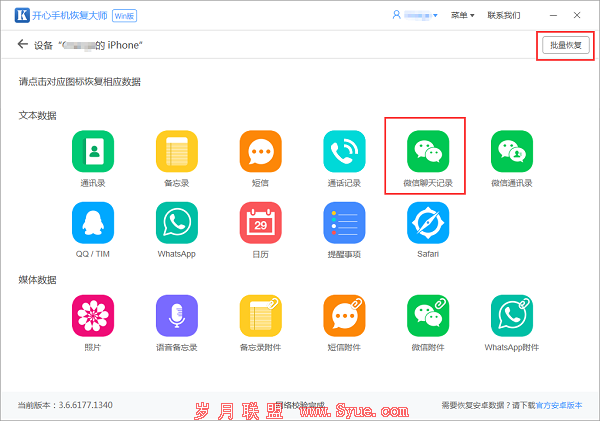Image resolution: width=600 pixels, height=421 pixels.
Task: Open the 微信附件 WeChat attachments icon
Action: point(428,316)
